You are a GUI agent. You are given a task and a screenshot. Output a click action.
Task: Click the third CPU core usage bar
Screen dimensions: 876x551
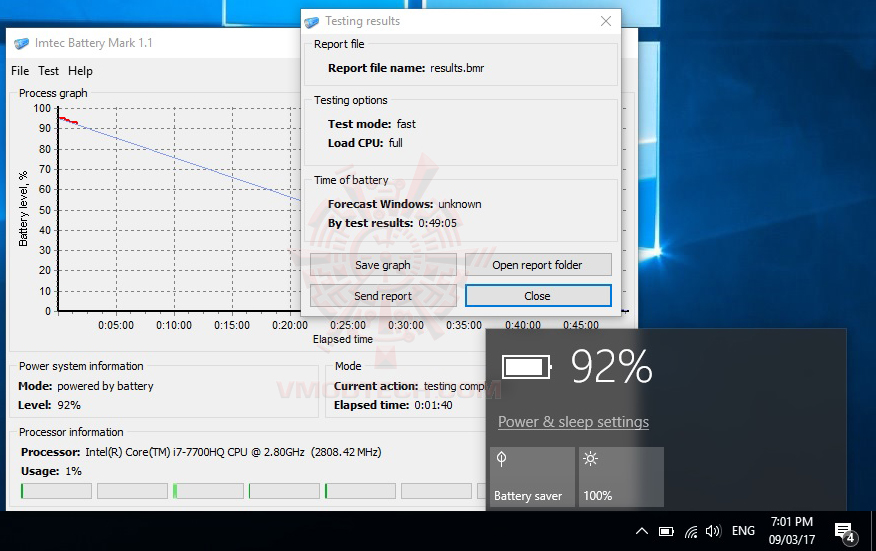coord(208,491)
